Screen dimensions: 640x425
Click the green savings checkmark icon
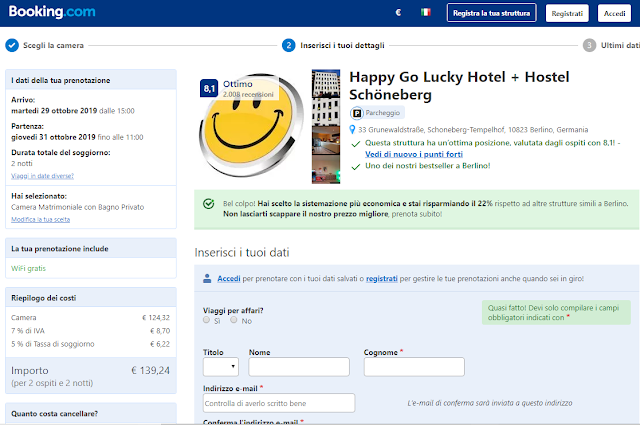[x=209, y=203]
